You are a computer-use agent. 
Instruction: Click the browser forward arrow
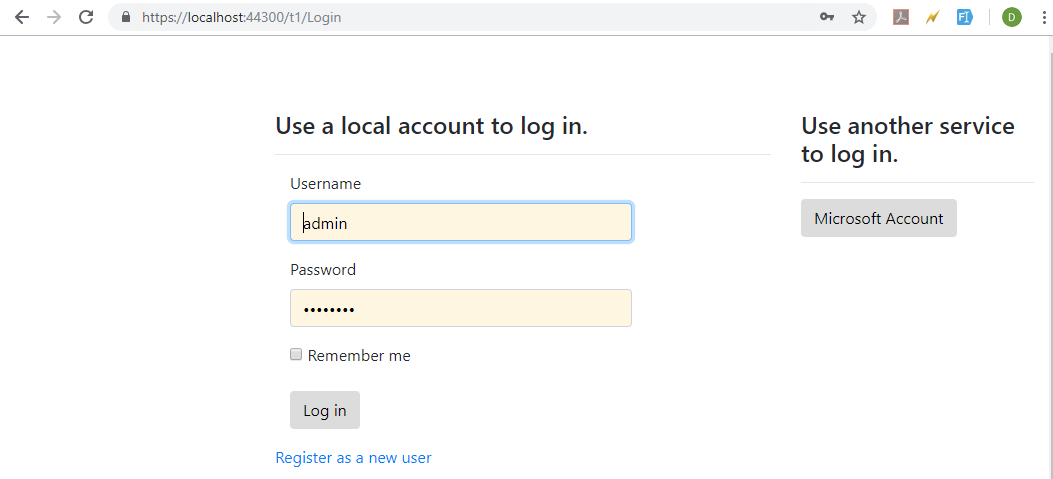pyautogui.click(x=54, y=17)
